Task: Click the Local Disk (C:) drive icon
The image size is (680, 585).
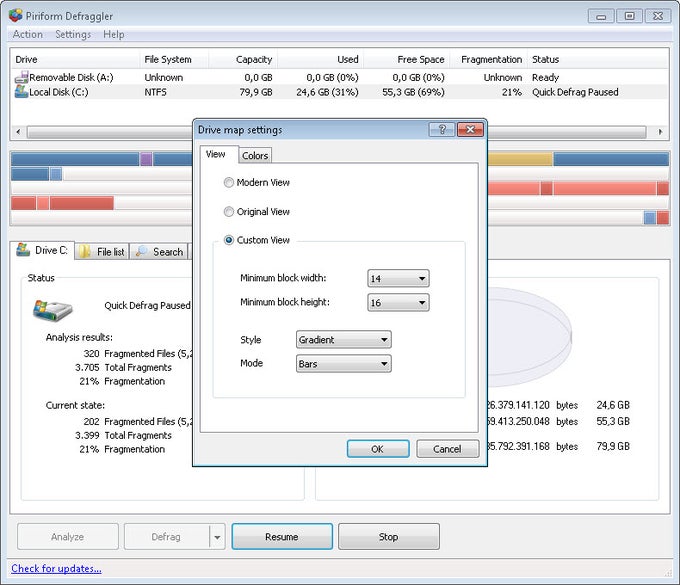Action: 21,92
